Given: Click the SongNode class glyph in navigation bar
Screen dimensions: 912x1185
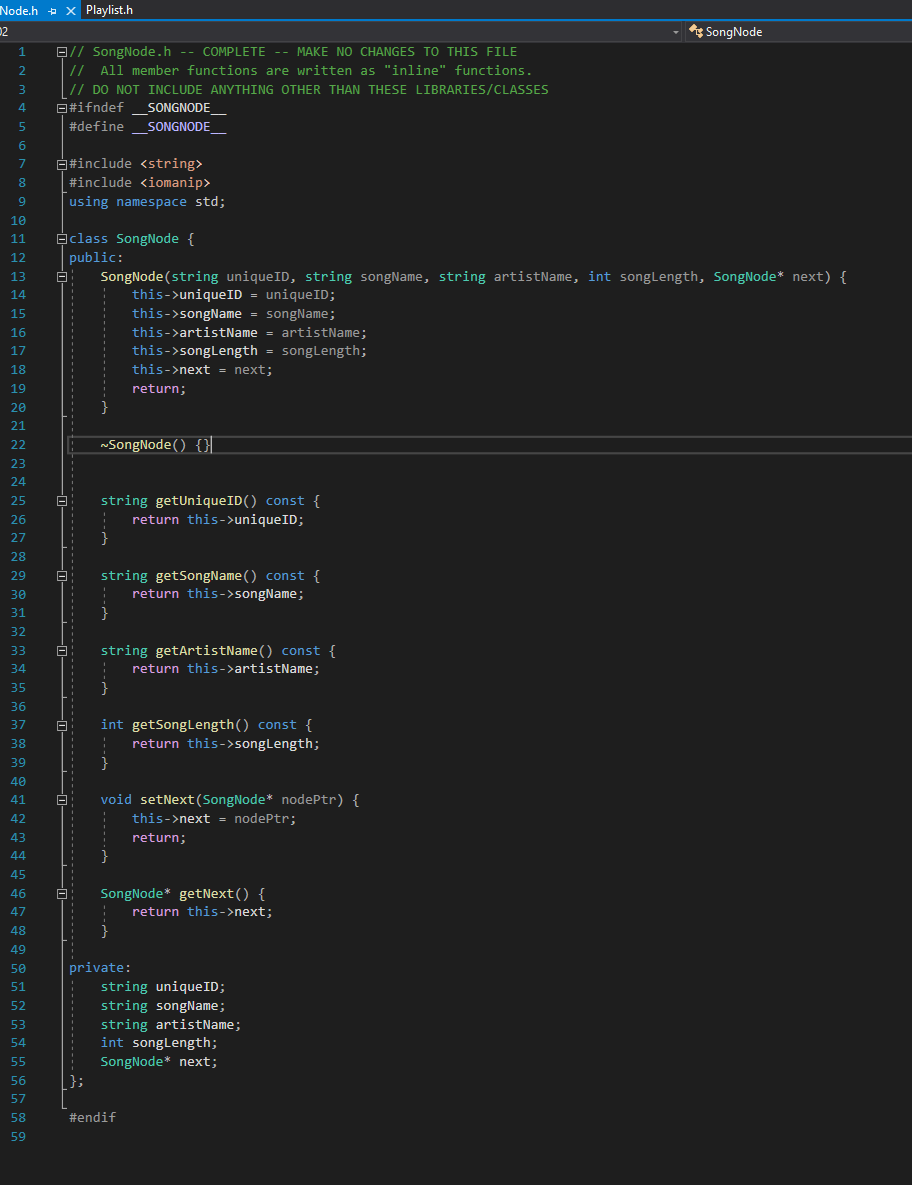Looking at the screenshot, I should click(x=696, y=31).
